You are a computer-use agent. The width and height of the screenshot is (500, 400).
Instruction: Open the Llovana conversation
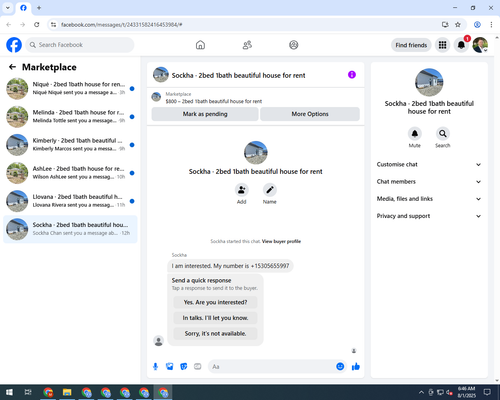(x=70, y=201)
